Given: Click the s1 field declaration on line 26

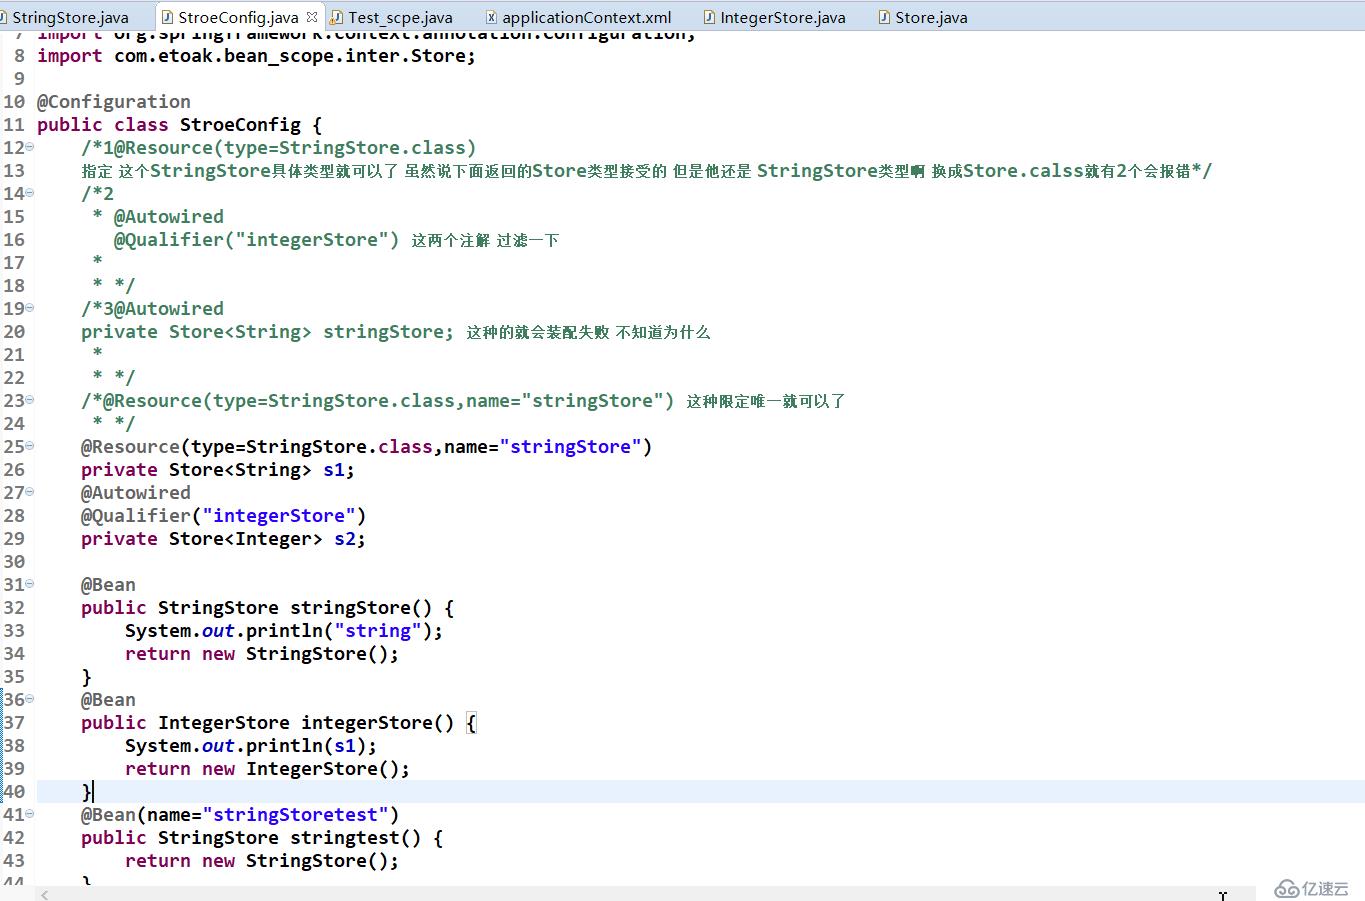Looking at the screenshot, I should coord(218,470).
